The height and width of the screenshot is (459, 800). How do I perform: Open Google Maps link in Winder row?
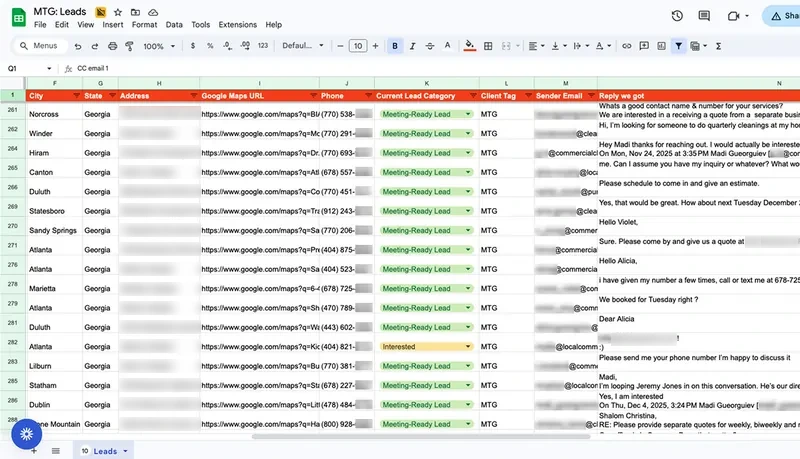pos(260,134)
